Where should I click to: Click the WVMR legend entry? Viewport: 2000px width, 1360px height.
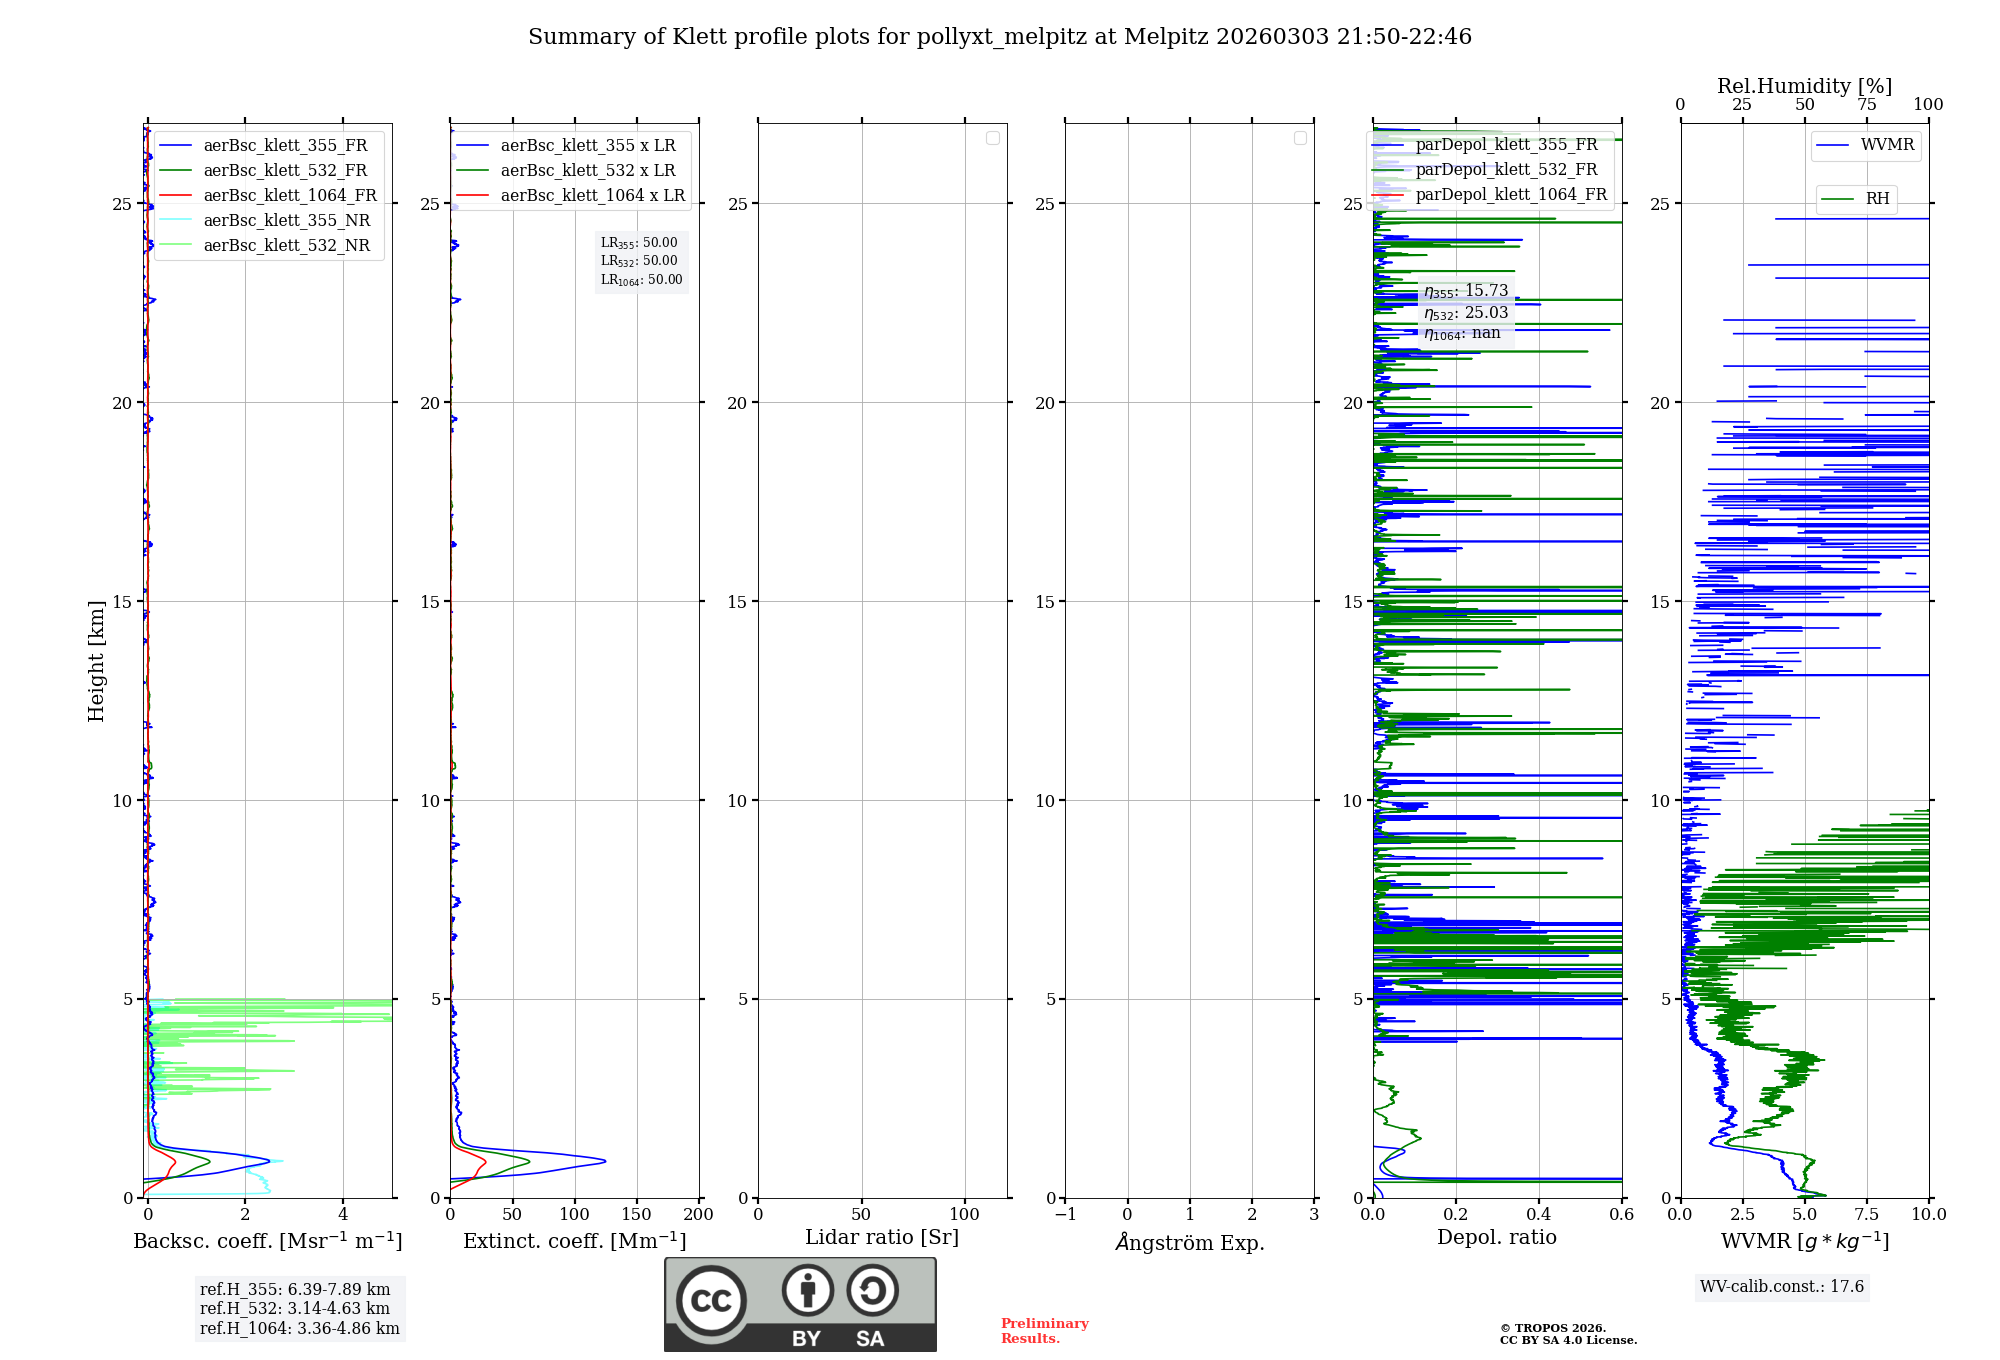click(1886, 145)
